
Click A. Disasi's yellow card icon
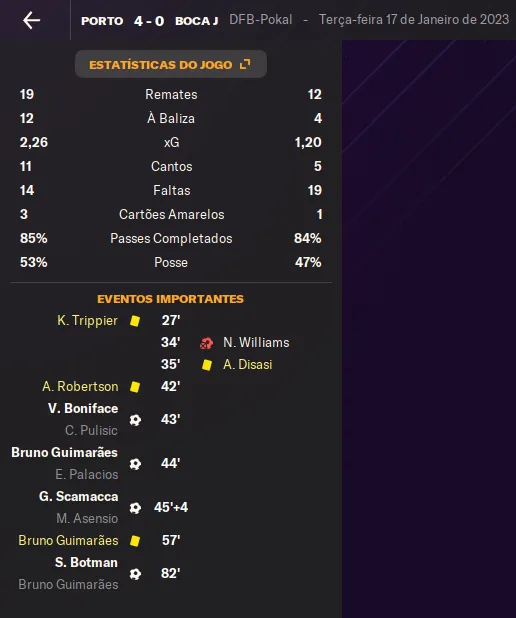pos(207,365)
